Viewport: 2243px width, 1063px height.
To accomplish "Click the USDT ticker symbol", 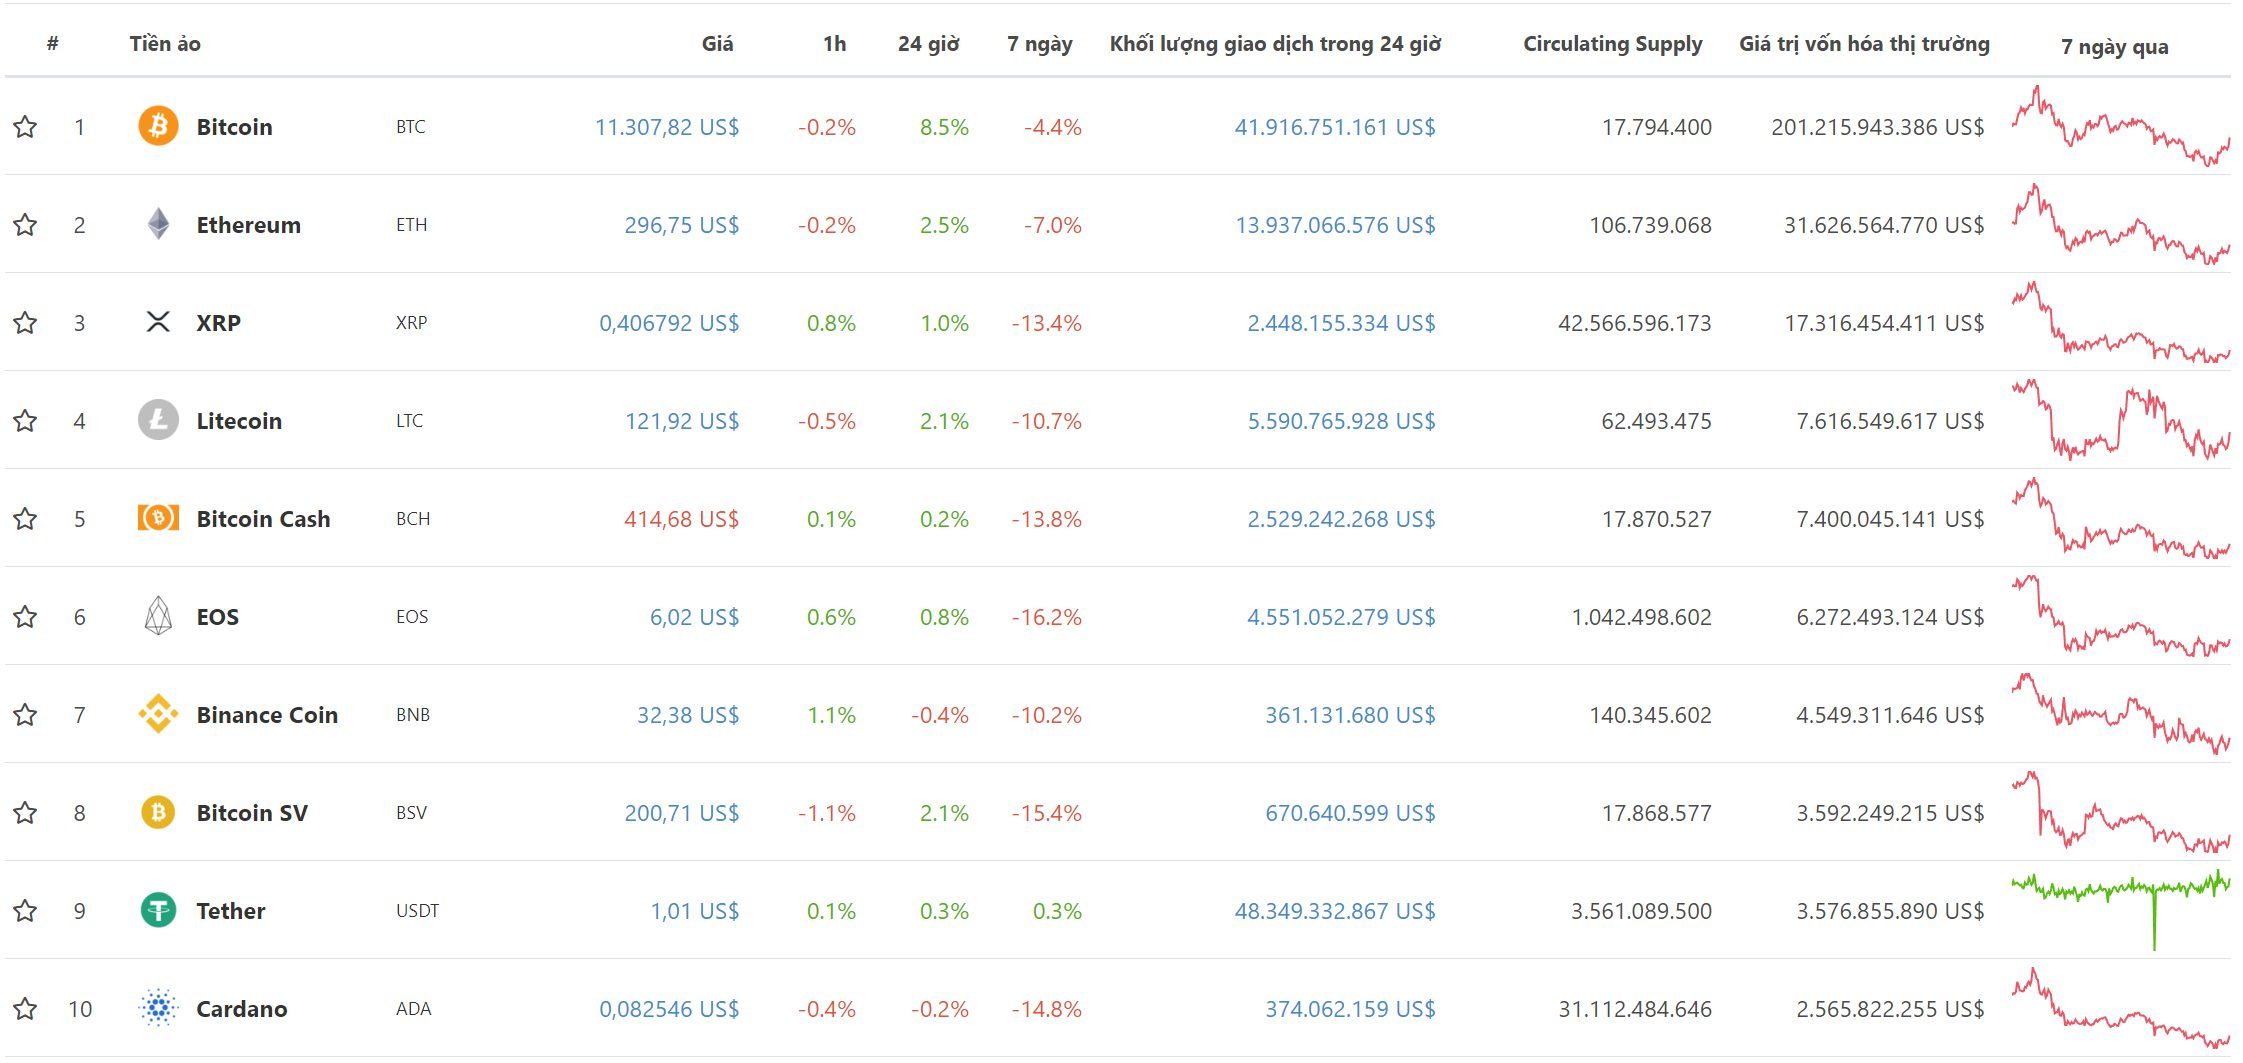I will (x=417, y=911).
